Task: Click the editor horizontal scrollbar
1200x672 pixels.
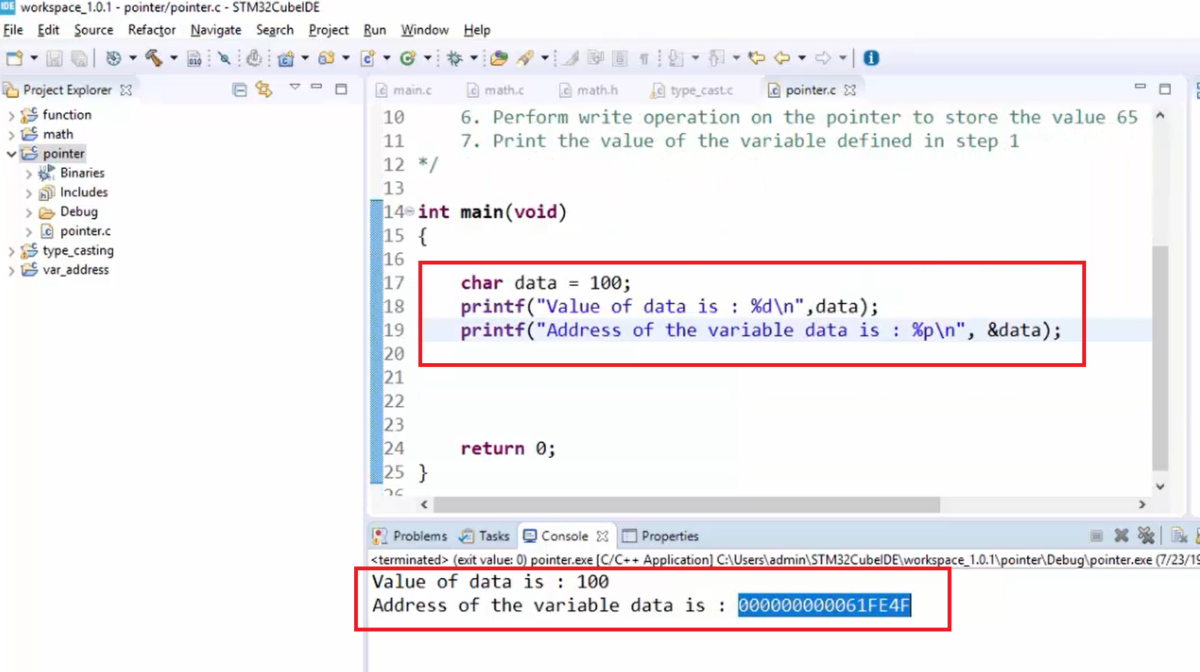Action: point(687,505)
